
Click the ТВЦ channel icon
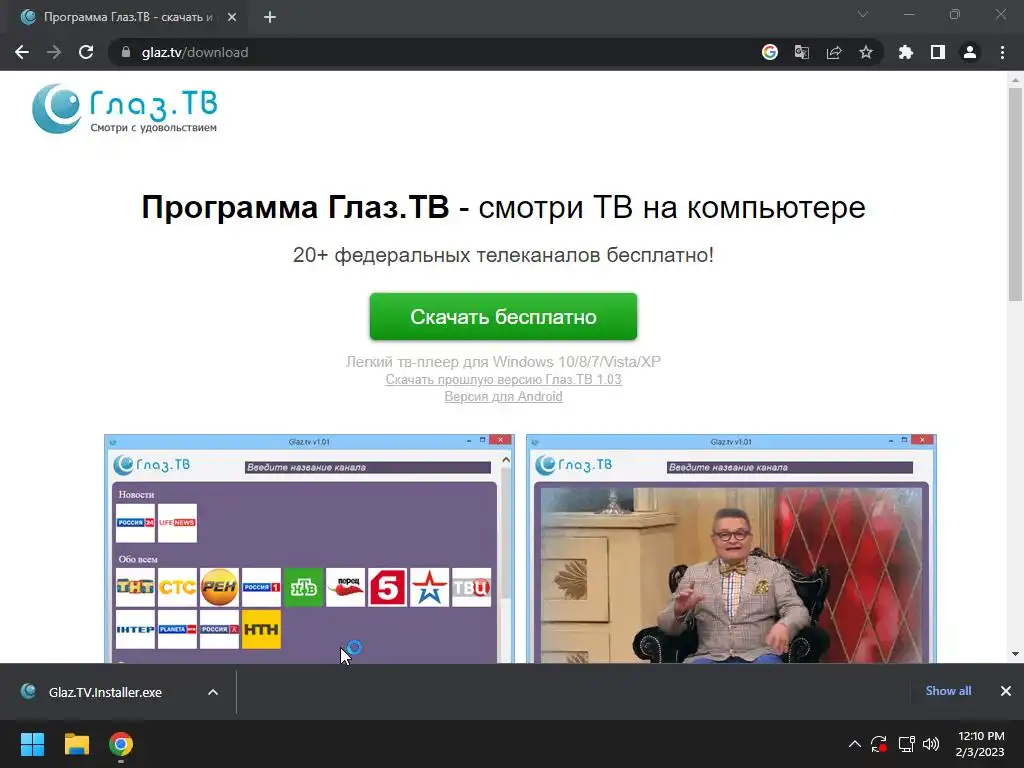pos(471,587)
